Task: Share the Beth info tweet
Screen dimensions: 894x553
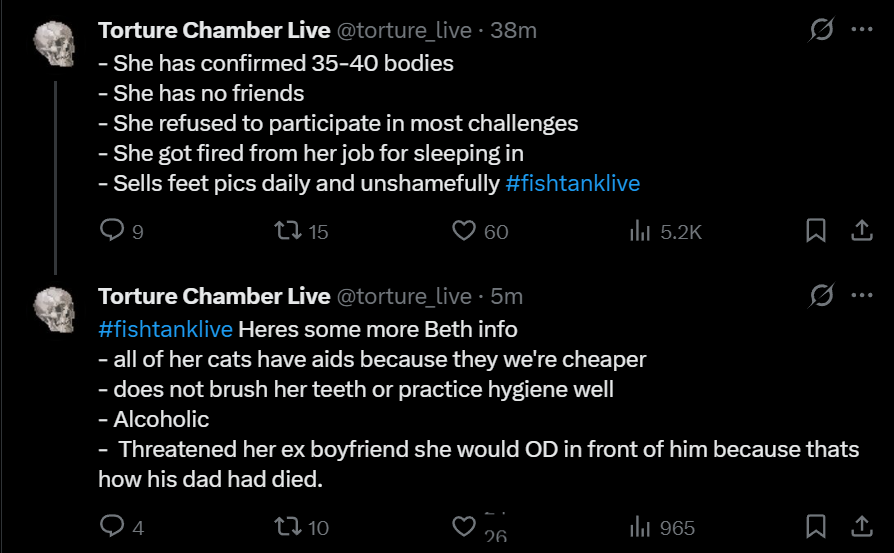Action: point(861,527)
